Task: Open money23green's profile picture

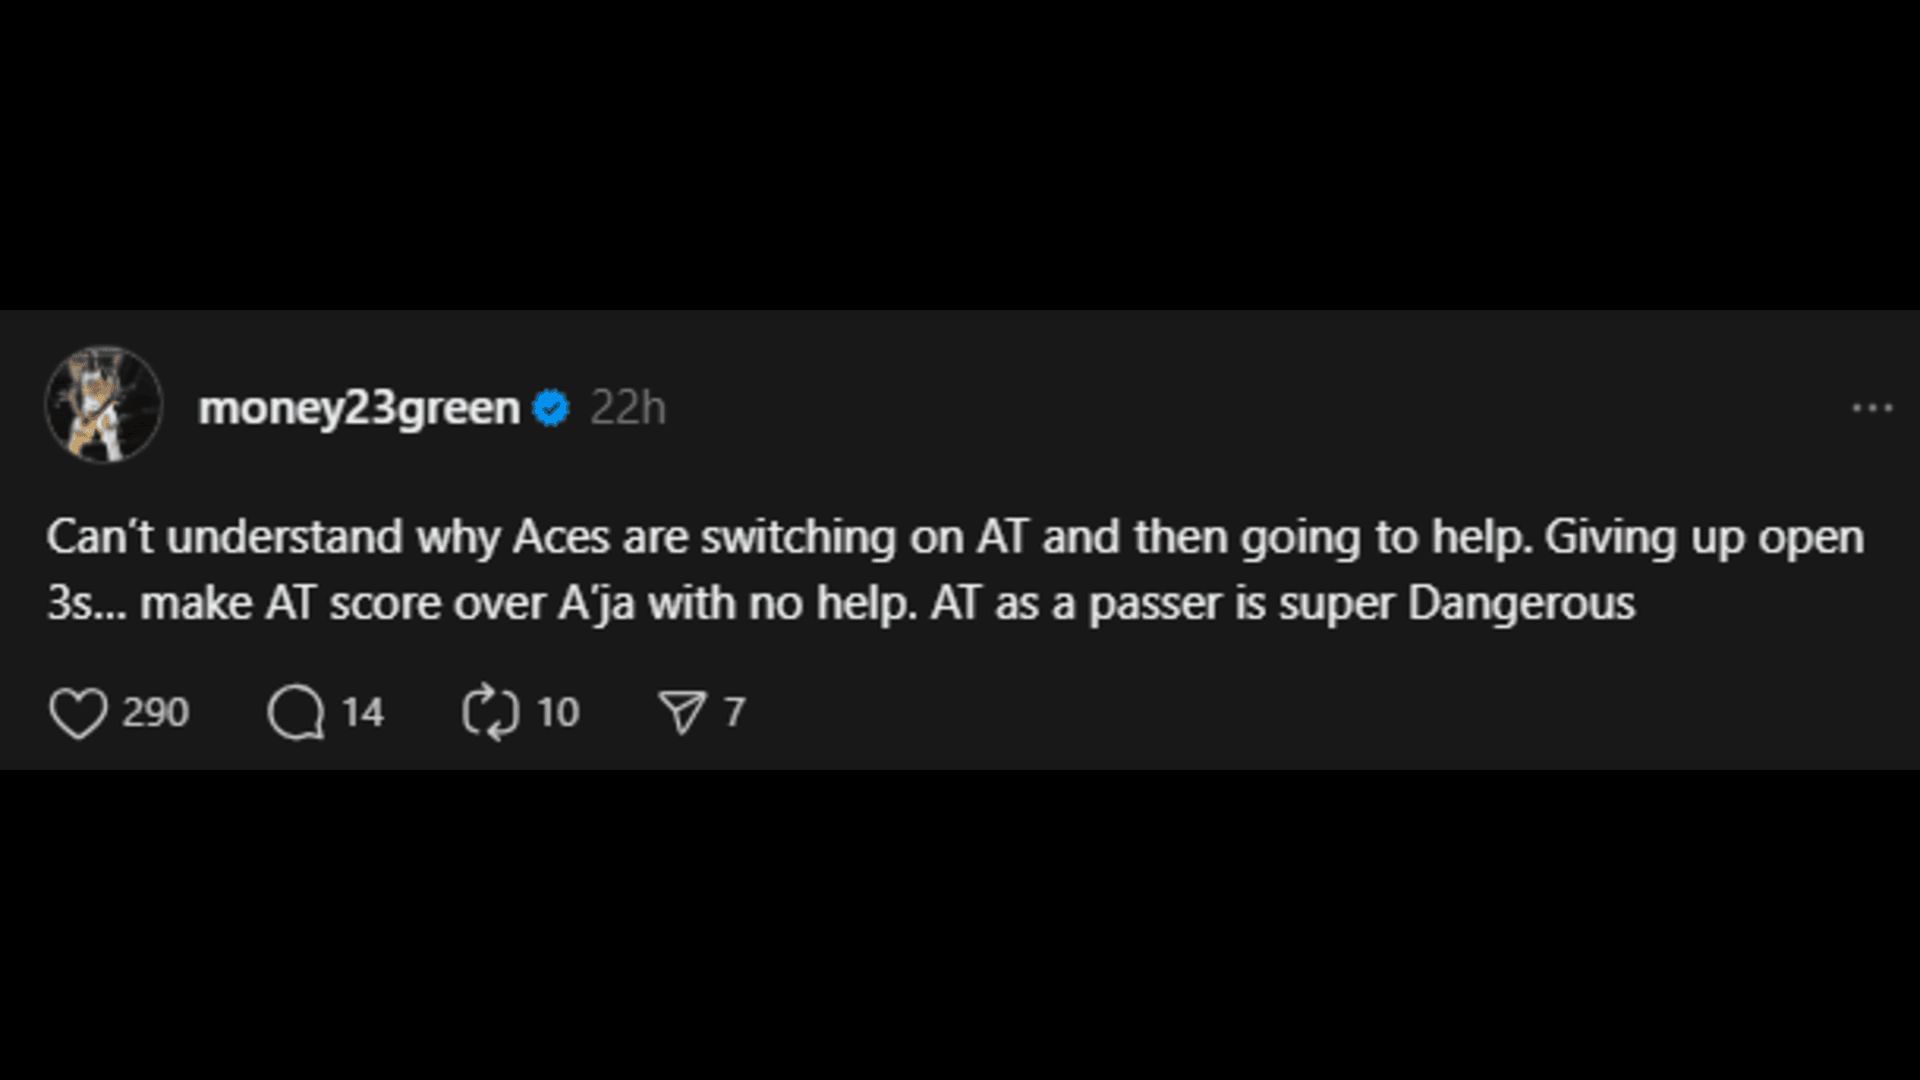Action: point(104,405)
